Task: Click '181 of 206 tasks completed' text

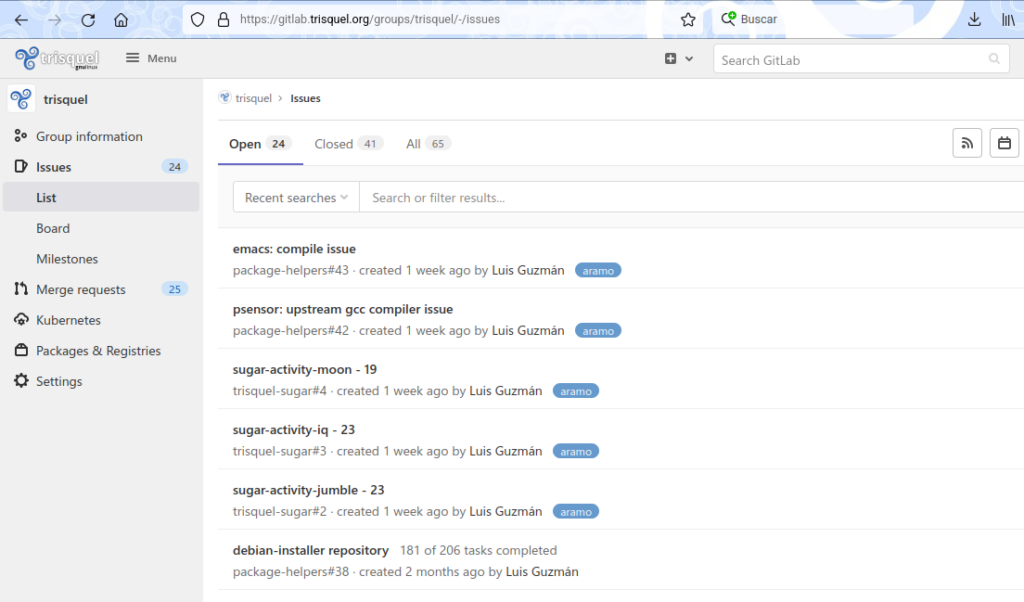Action: 478,550
